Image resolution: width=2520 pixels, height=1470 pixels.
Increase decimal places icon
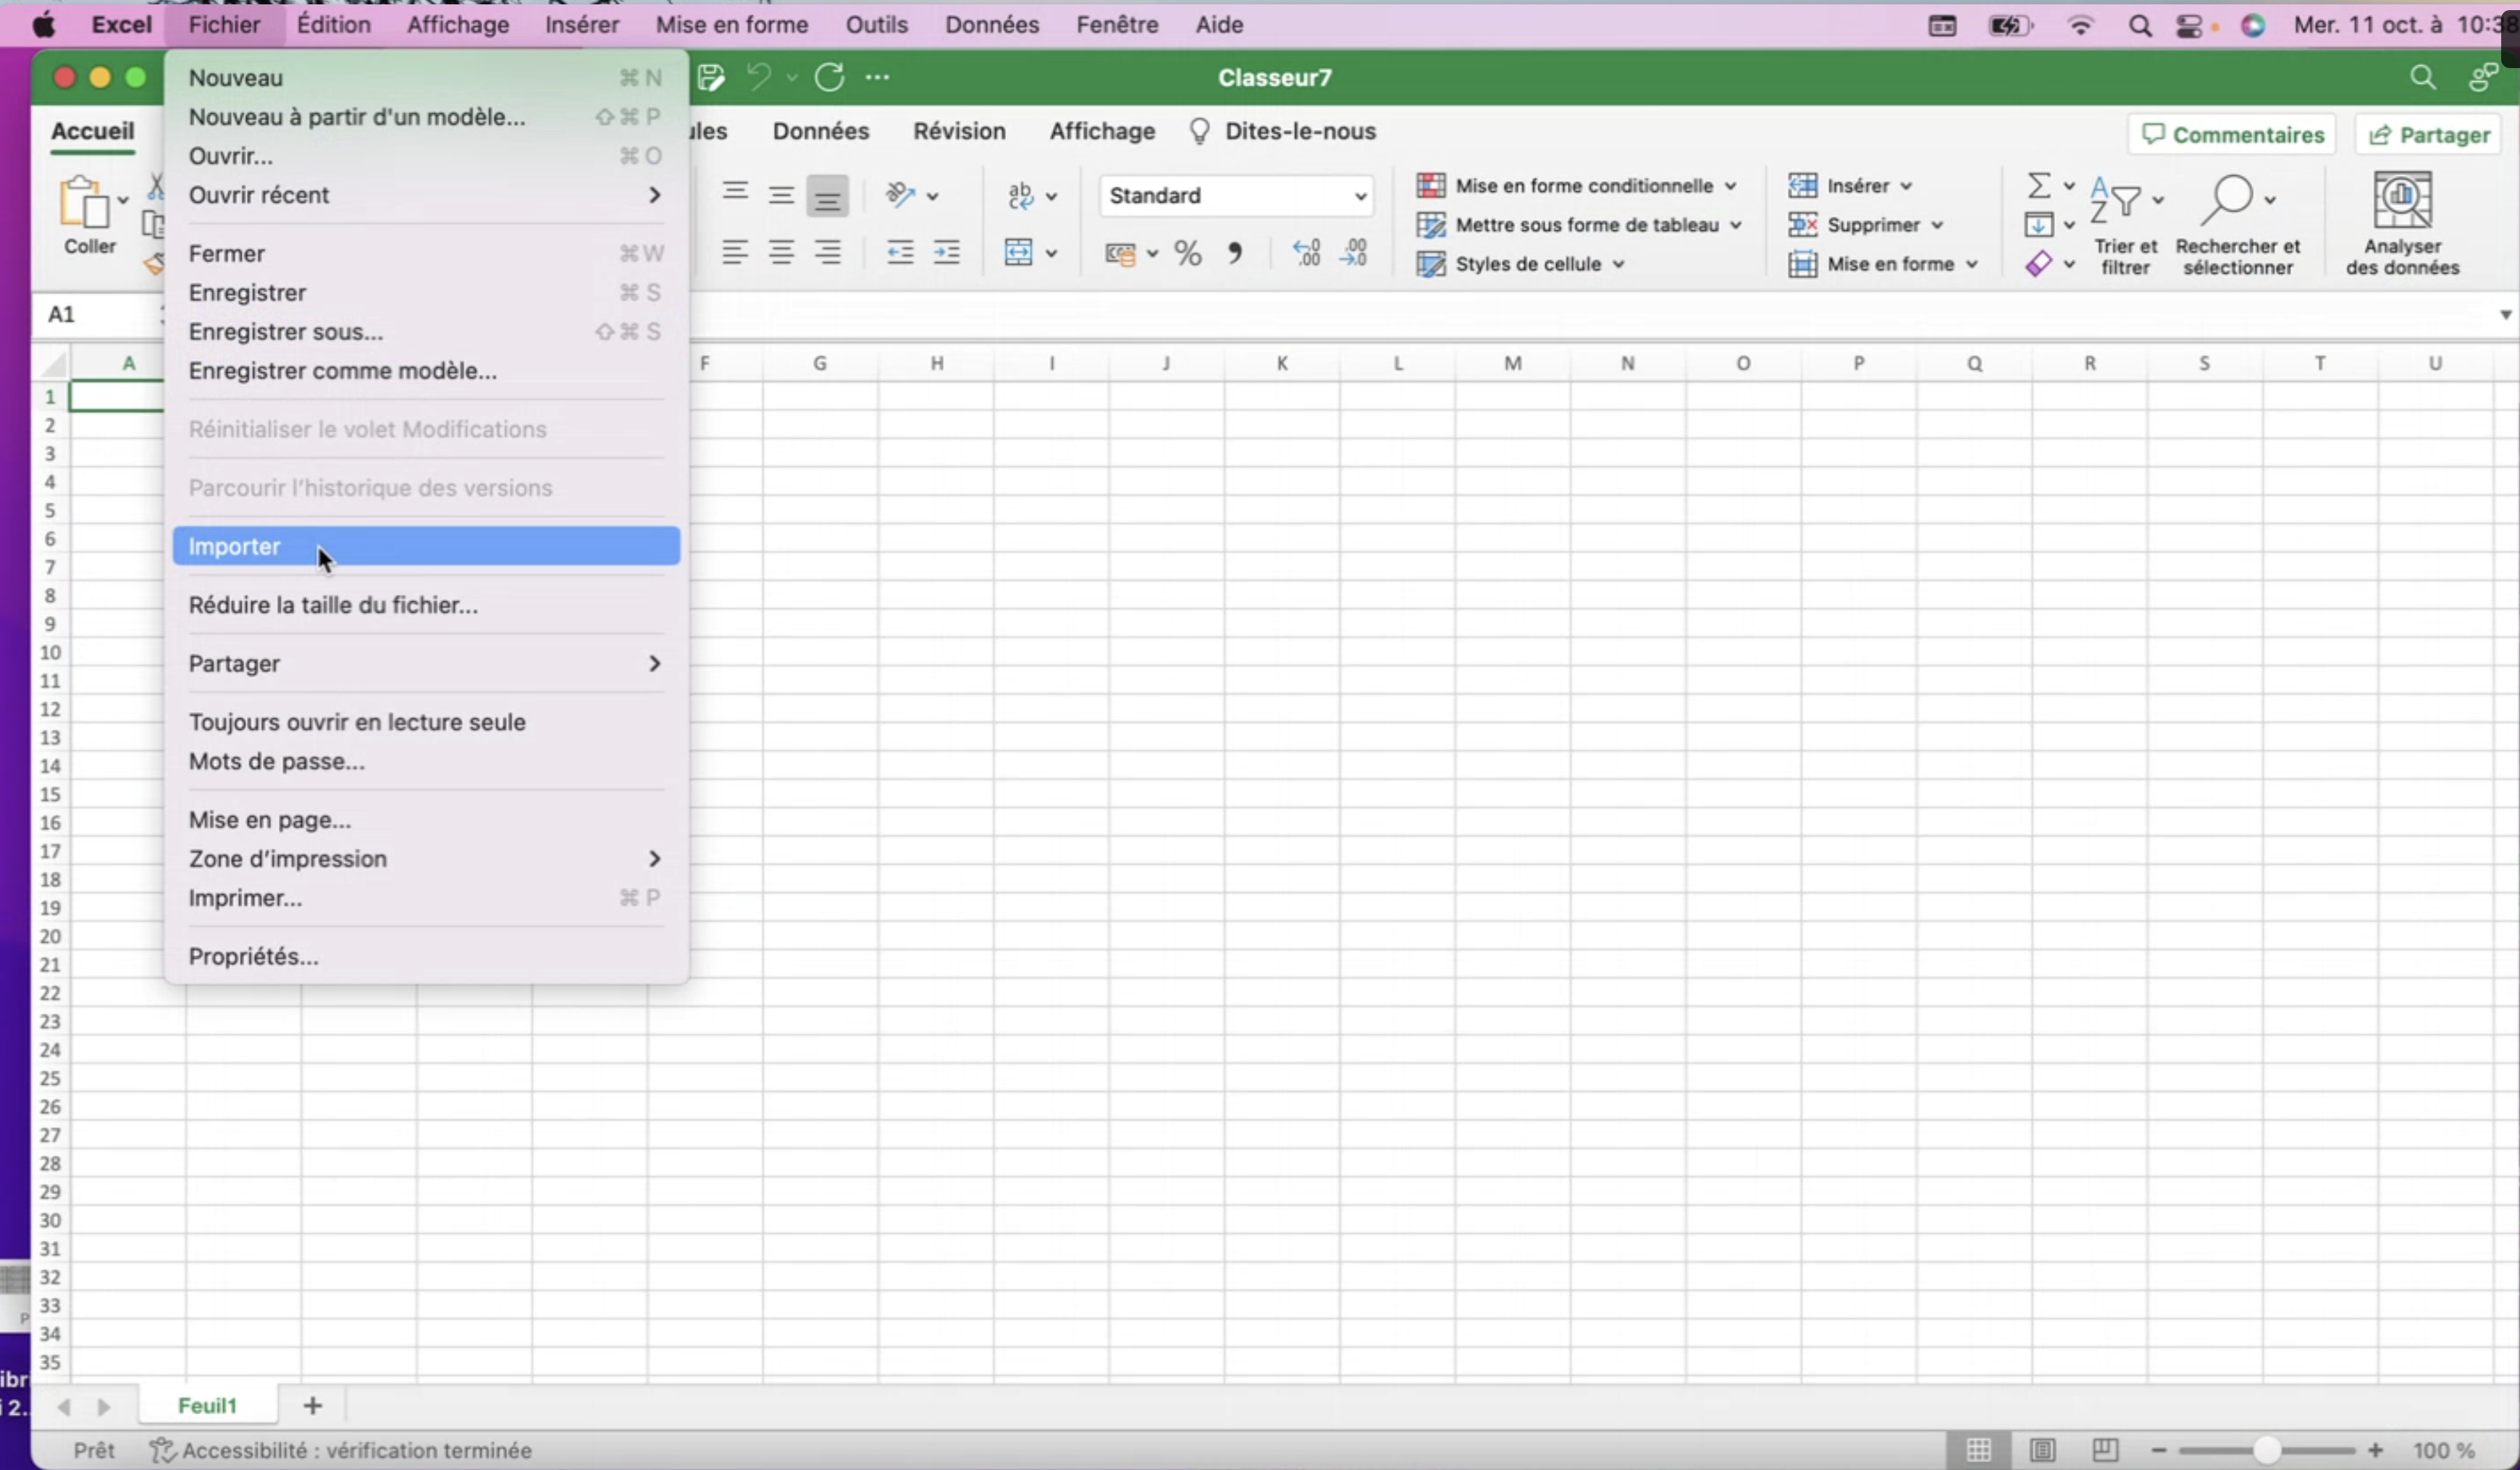point(1308,253)
